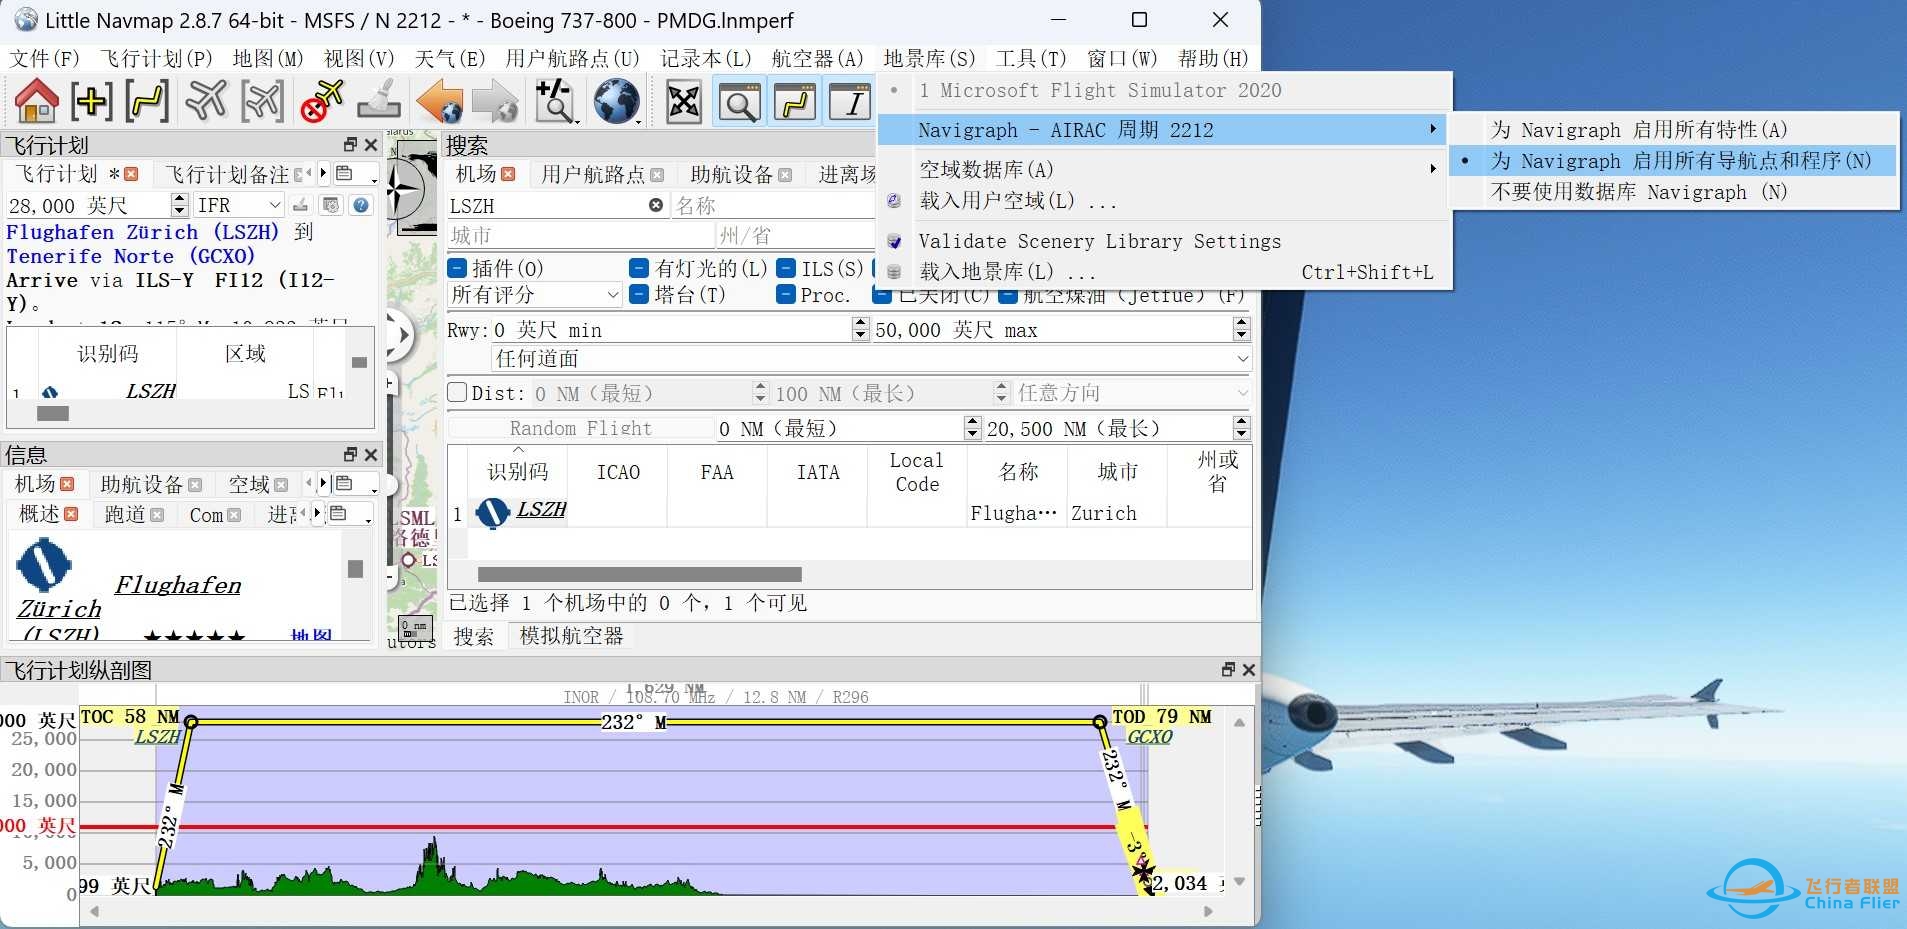
Task: Click the yellow plus in brackets toolbar icon
Action: [92, 101]
